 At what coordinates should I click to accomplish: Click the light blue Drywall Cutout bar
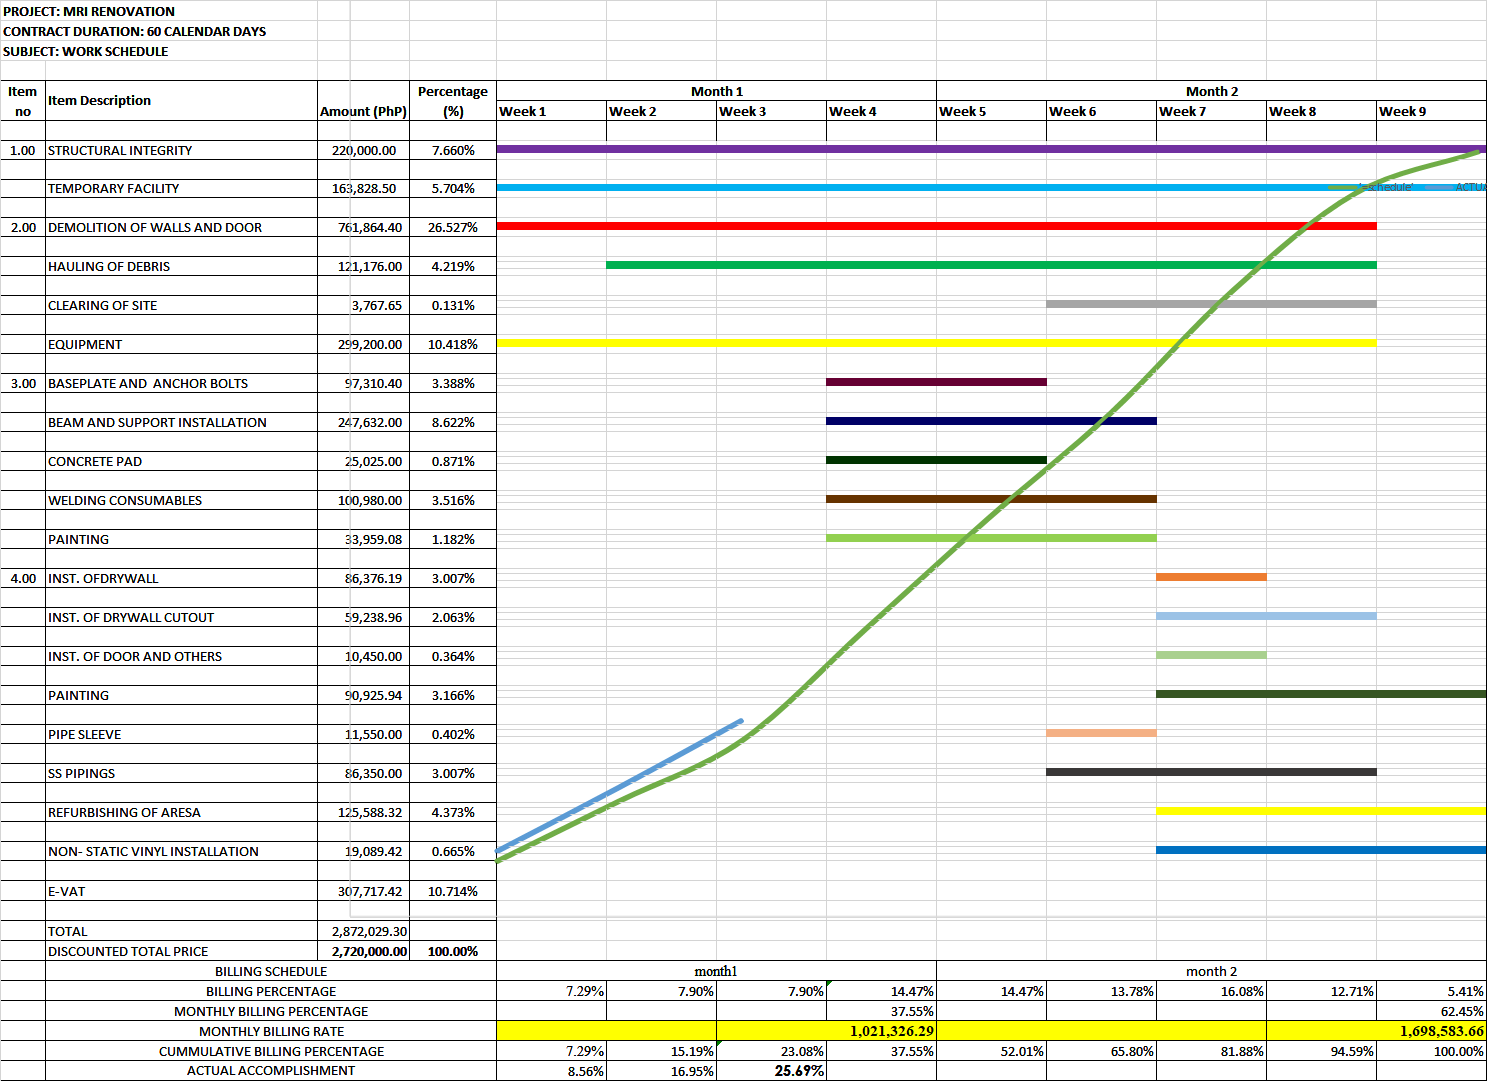pos(1266,616)
